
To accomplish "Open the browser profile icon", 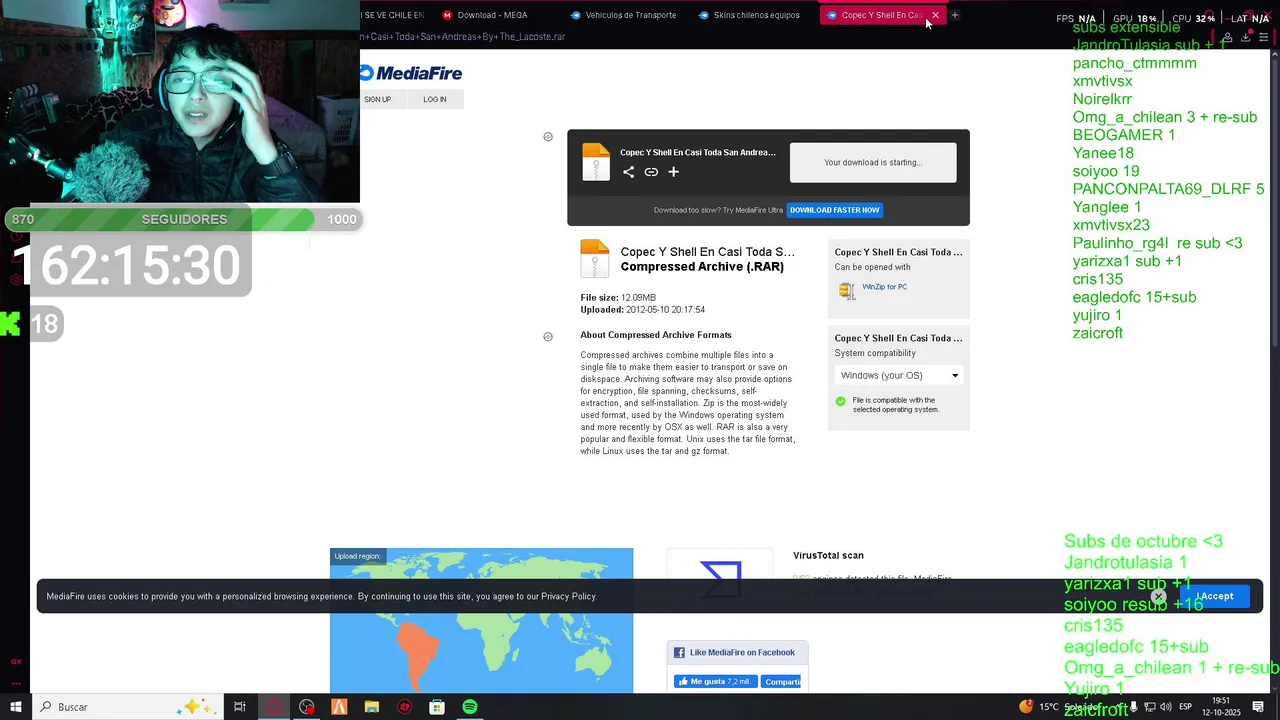I will tap(1227, 37).
